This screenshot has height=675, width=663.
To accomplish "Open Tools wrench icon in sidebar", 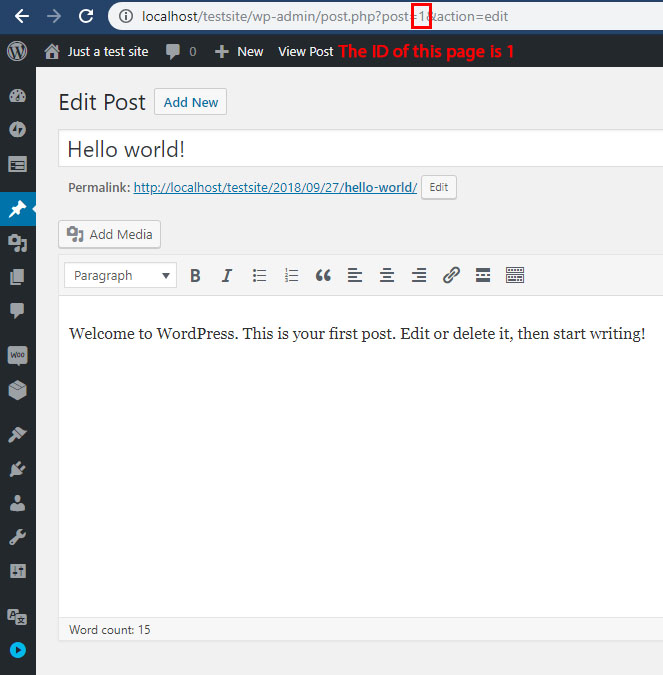I will click(x=18, y=537).
